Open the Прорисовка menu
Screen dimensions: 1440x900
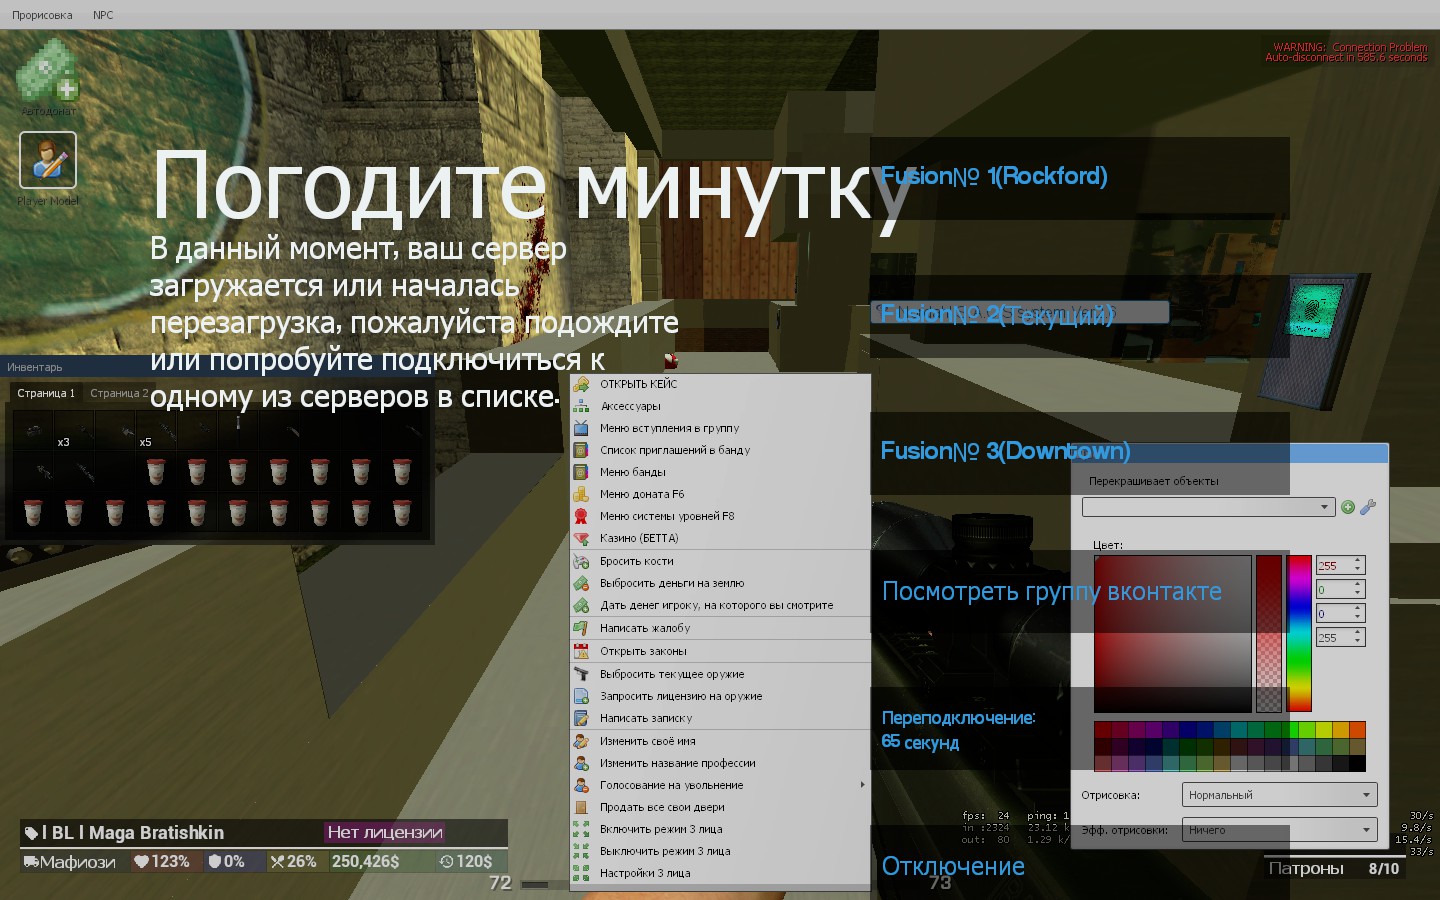pyautogui.click(x=42, y=15)
